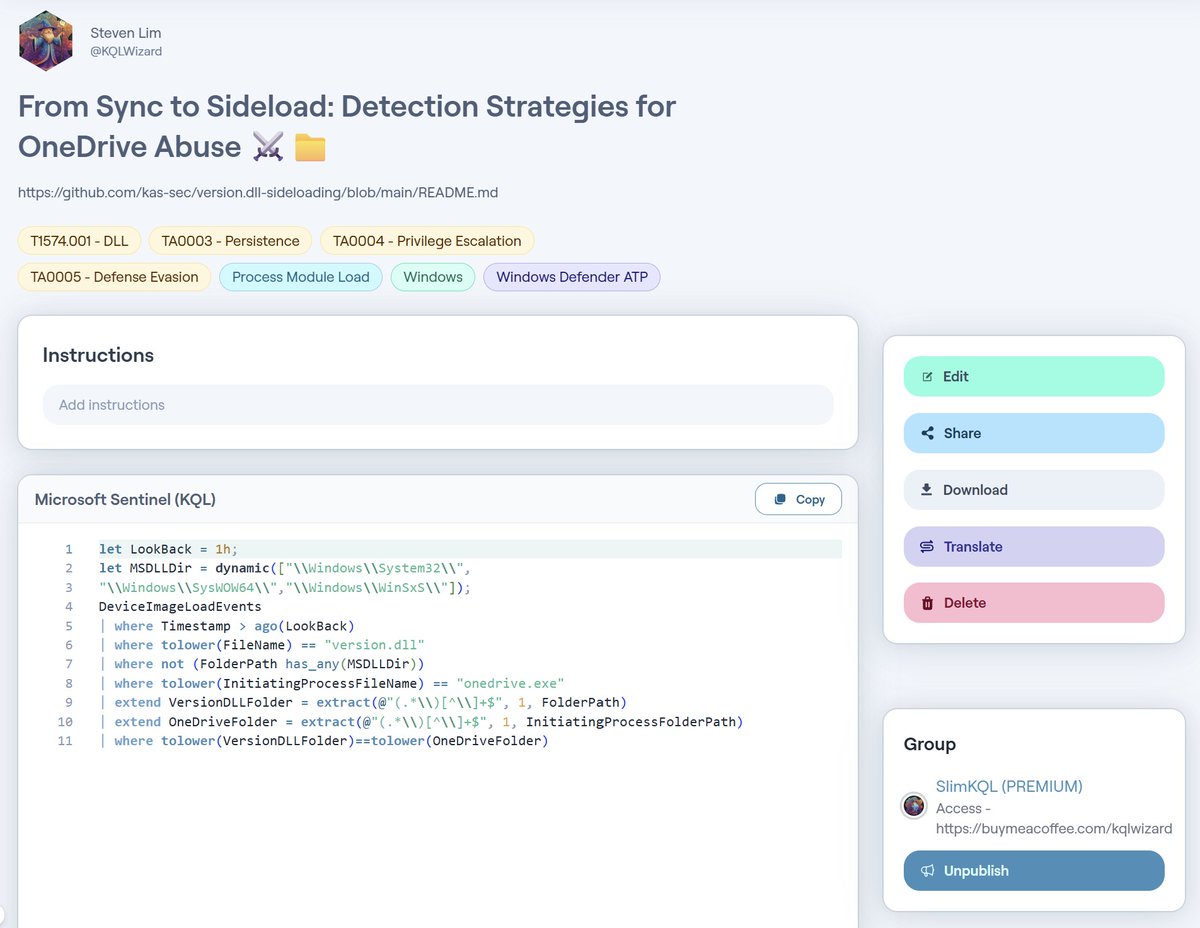The image size is (1200, 928).
Task: Click the Download button
Action: pyautogui.click(x=1034, y=490)
